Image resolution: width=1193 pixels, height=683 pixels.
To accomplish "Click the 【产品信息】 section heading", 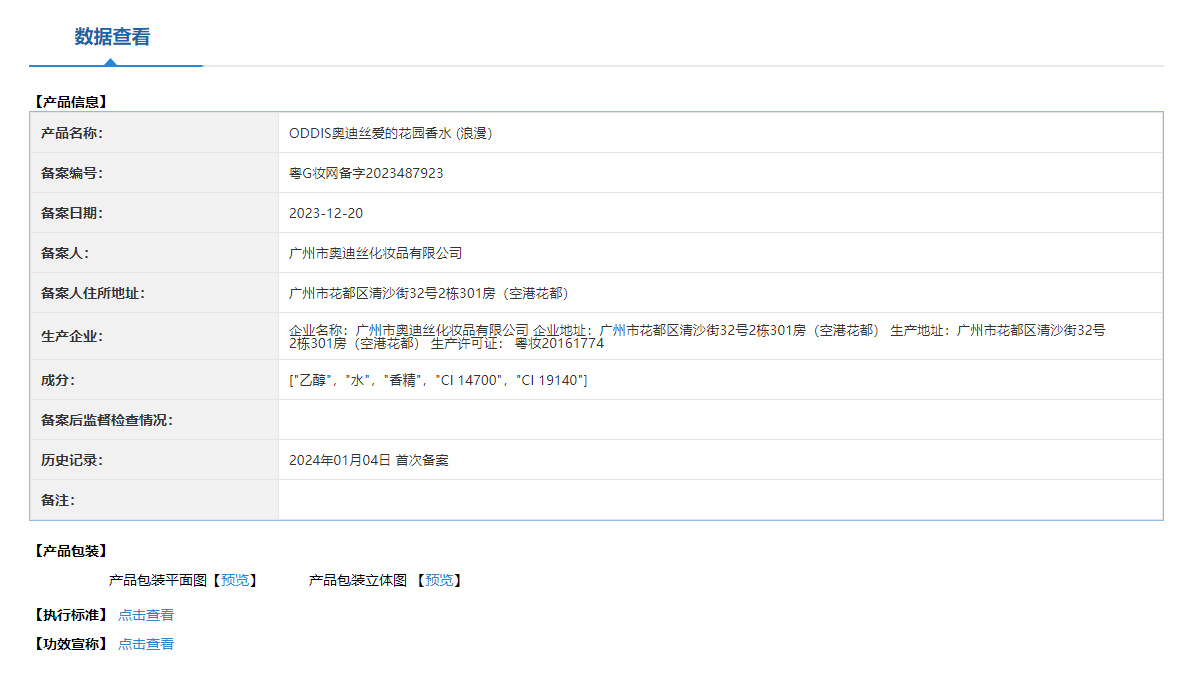I will click(x=70, y=101).
